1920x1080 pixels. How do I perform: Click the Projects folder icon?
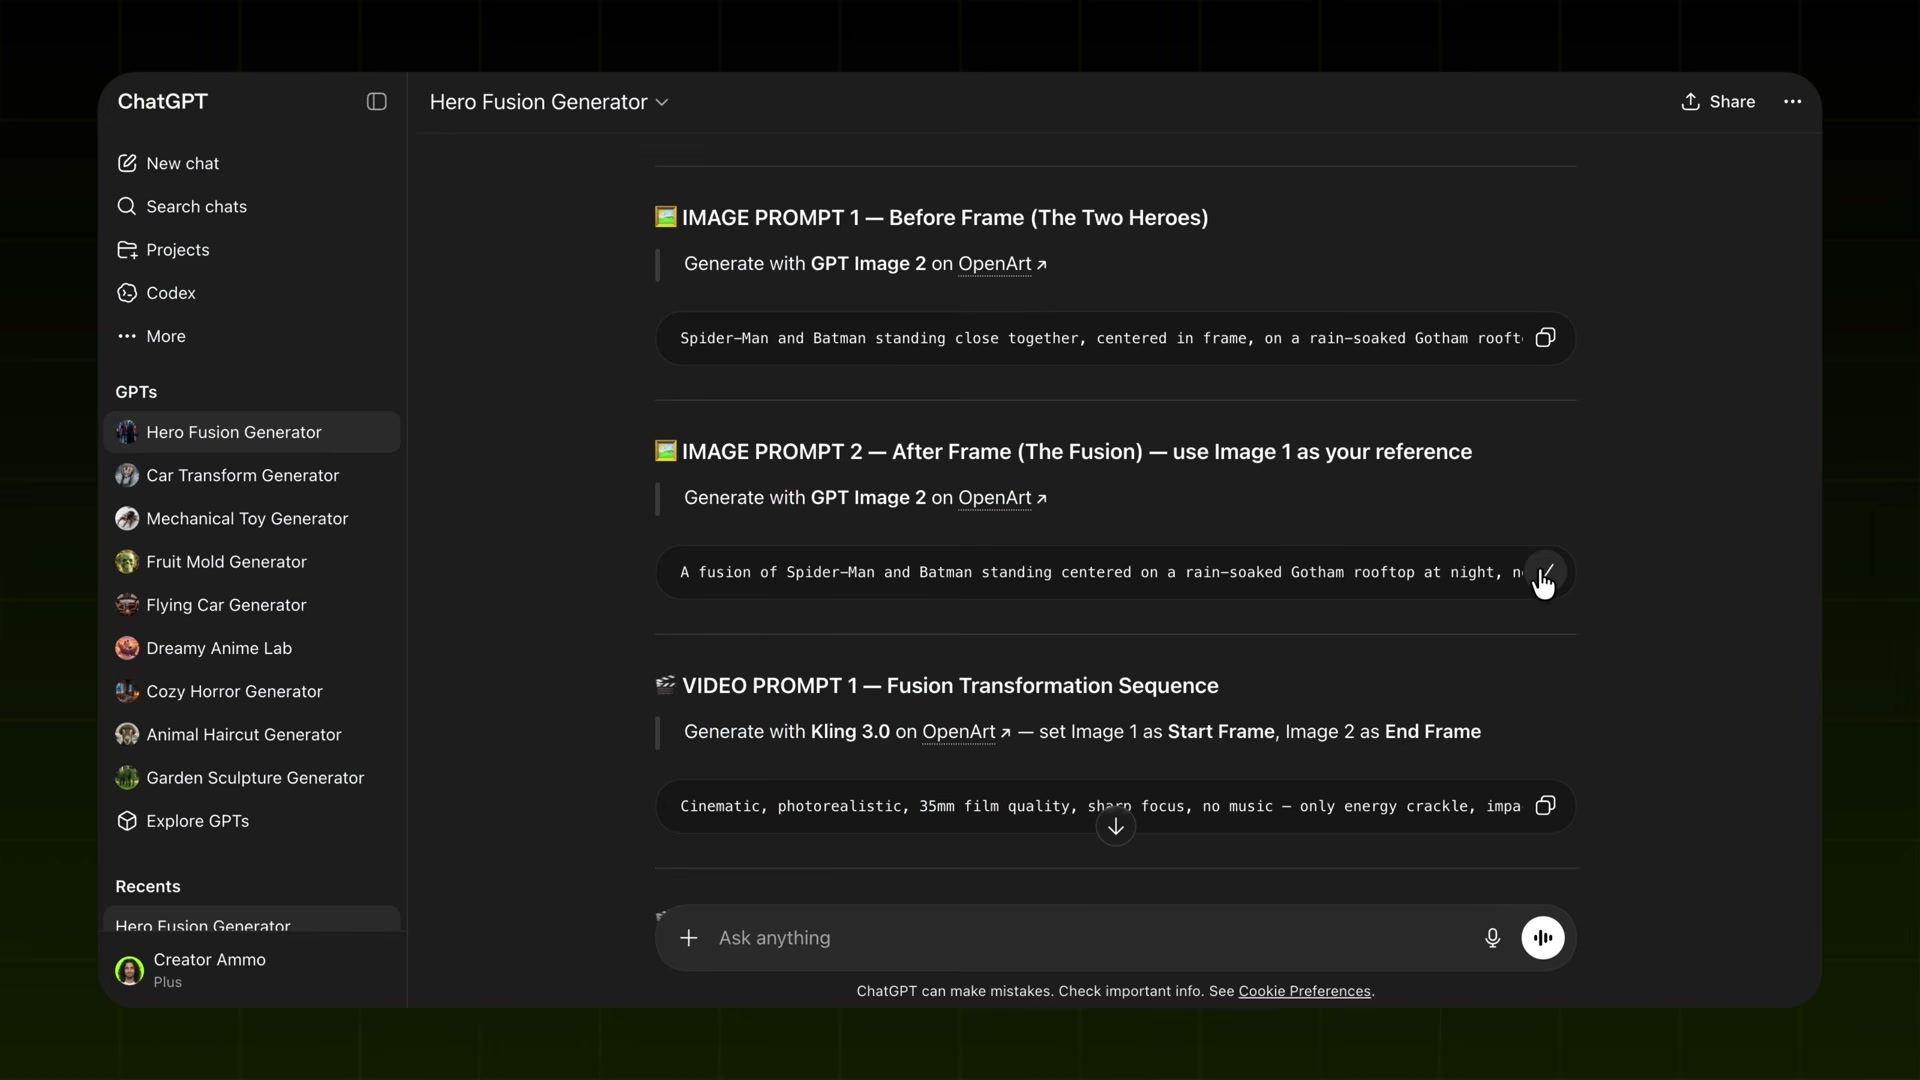[127, 250]
